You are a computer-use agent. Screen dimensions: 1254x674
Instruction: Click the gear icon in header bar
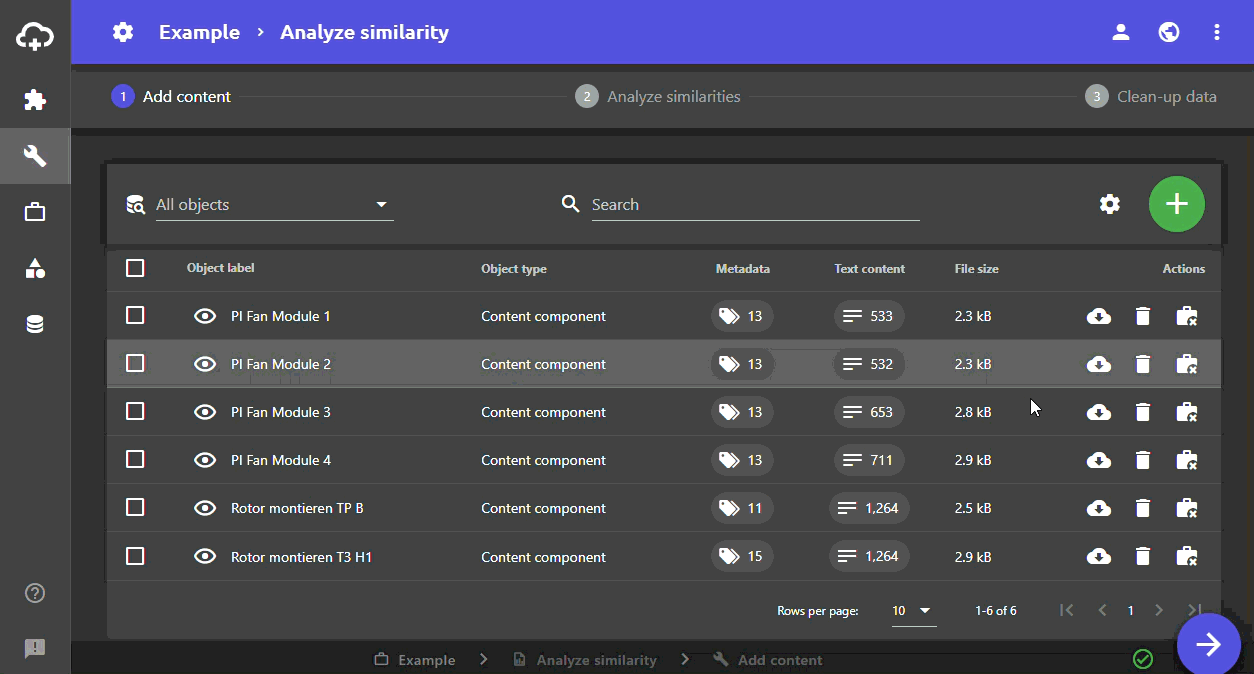123,32
